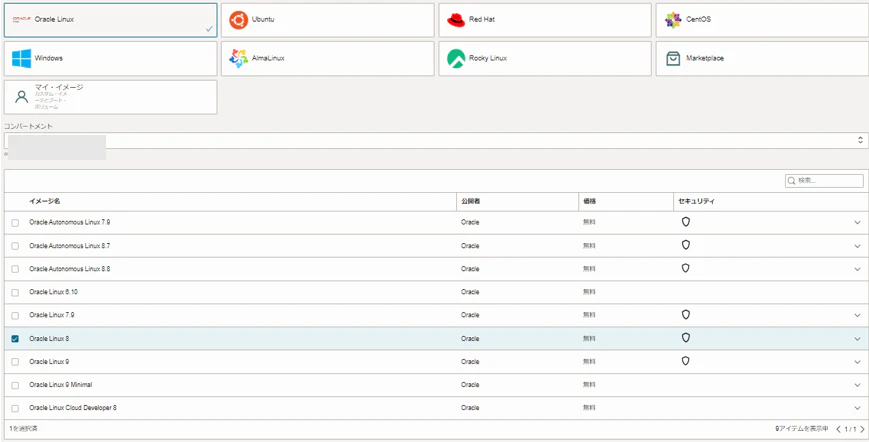
Task: Check the Oracle Linux 6.10 checkbox
Action: (x=15, y=292)
